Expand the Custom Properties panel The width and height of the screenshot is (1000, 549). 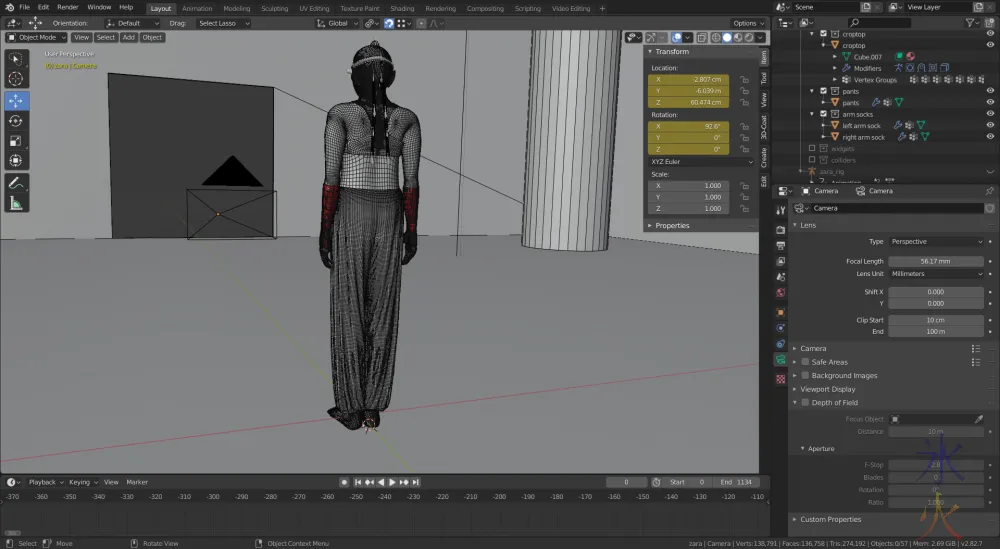tap(830, 519)
